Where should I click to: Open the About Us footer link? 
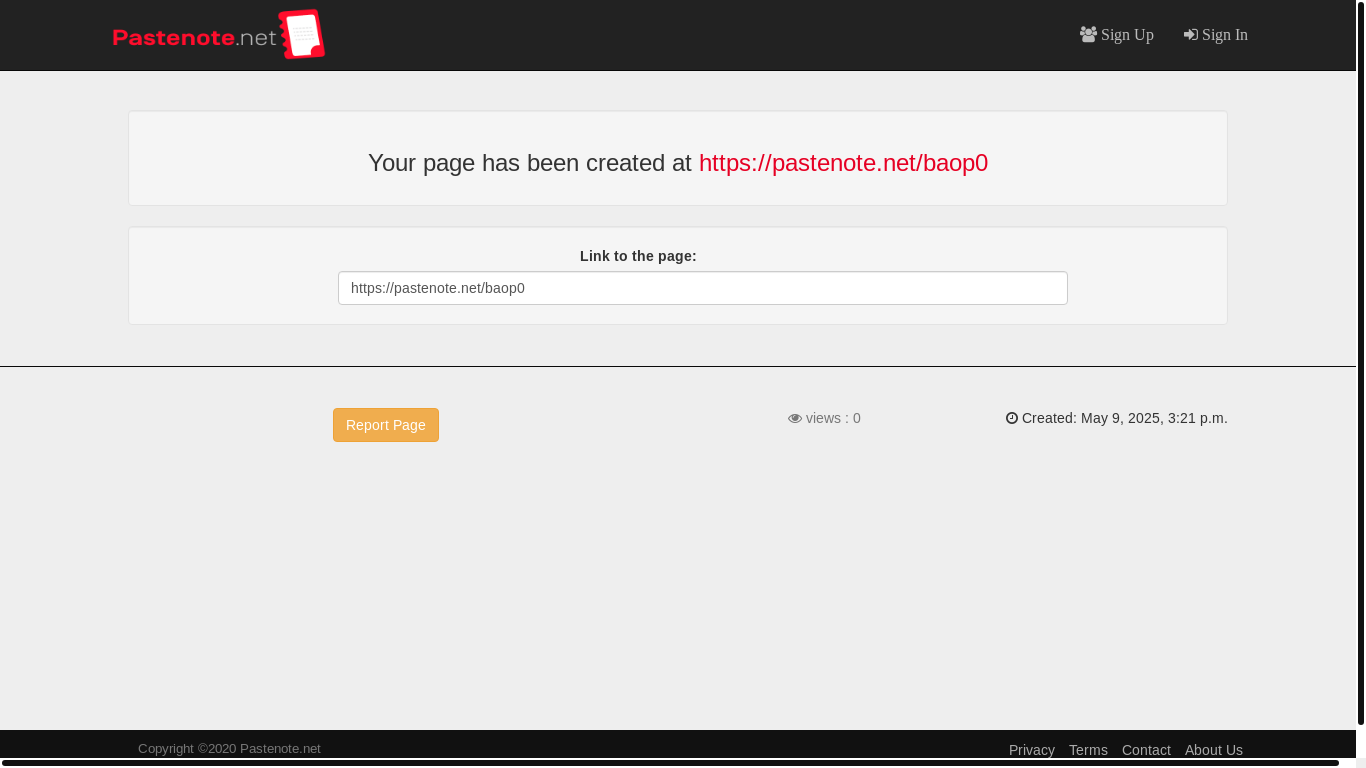click(x=1214, y=750)
